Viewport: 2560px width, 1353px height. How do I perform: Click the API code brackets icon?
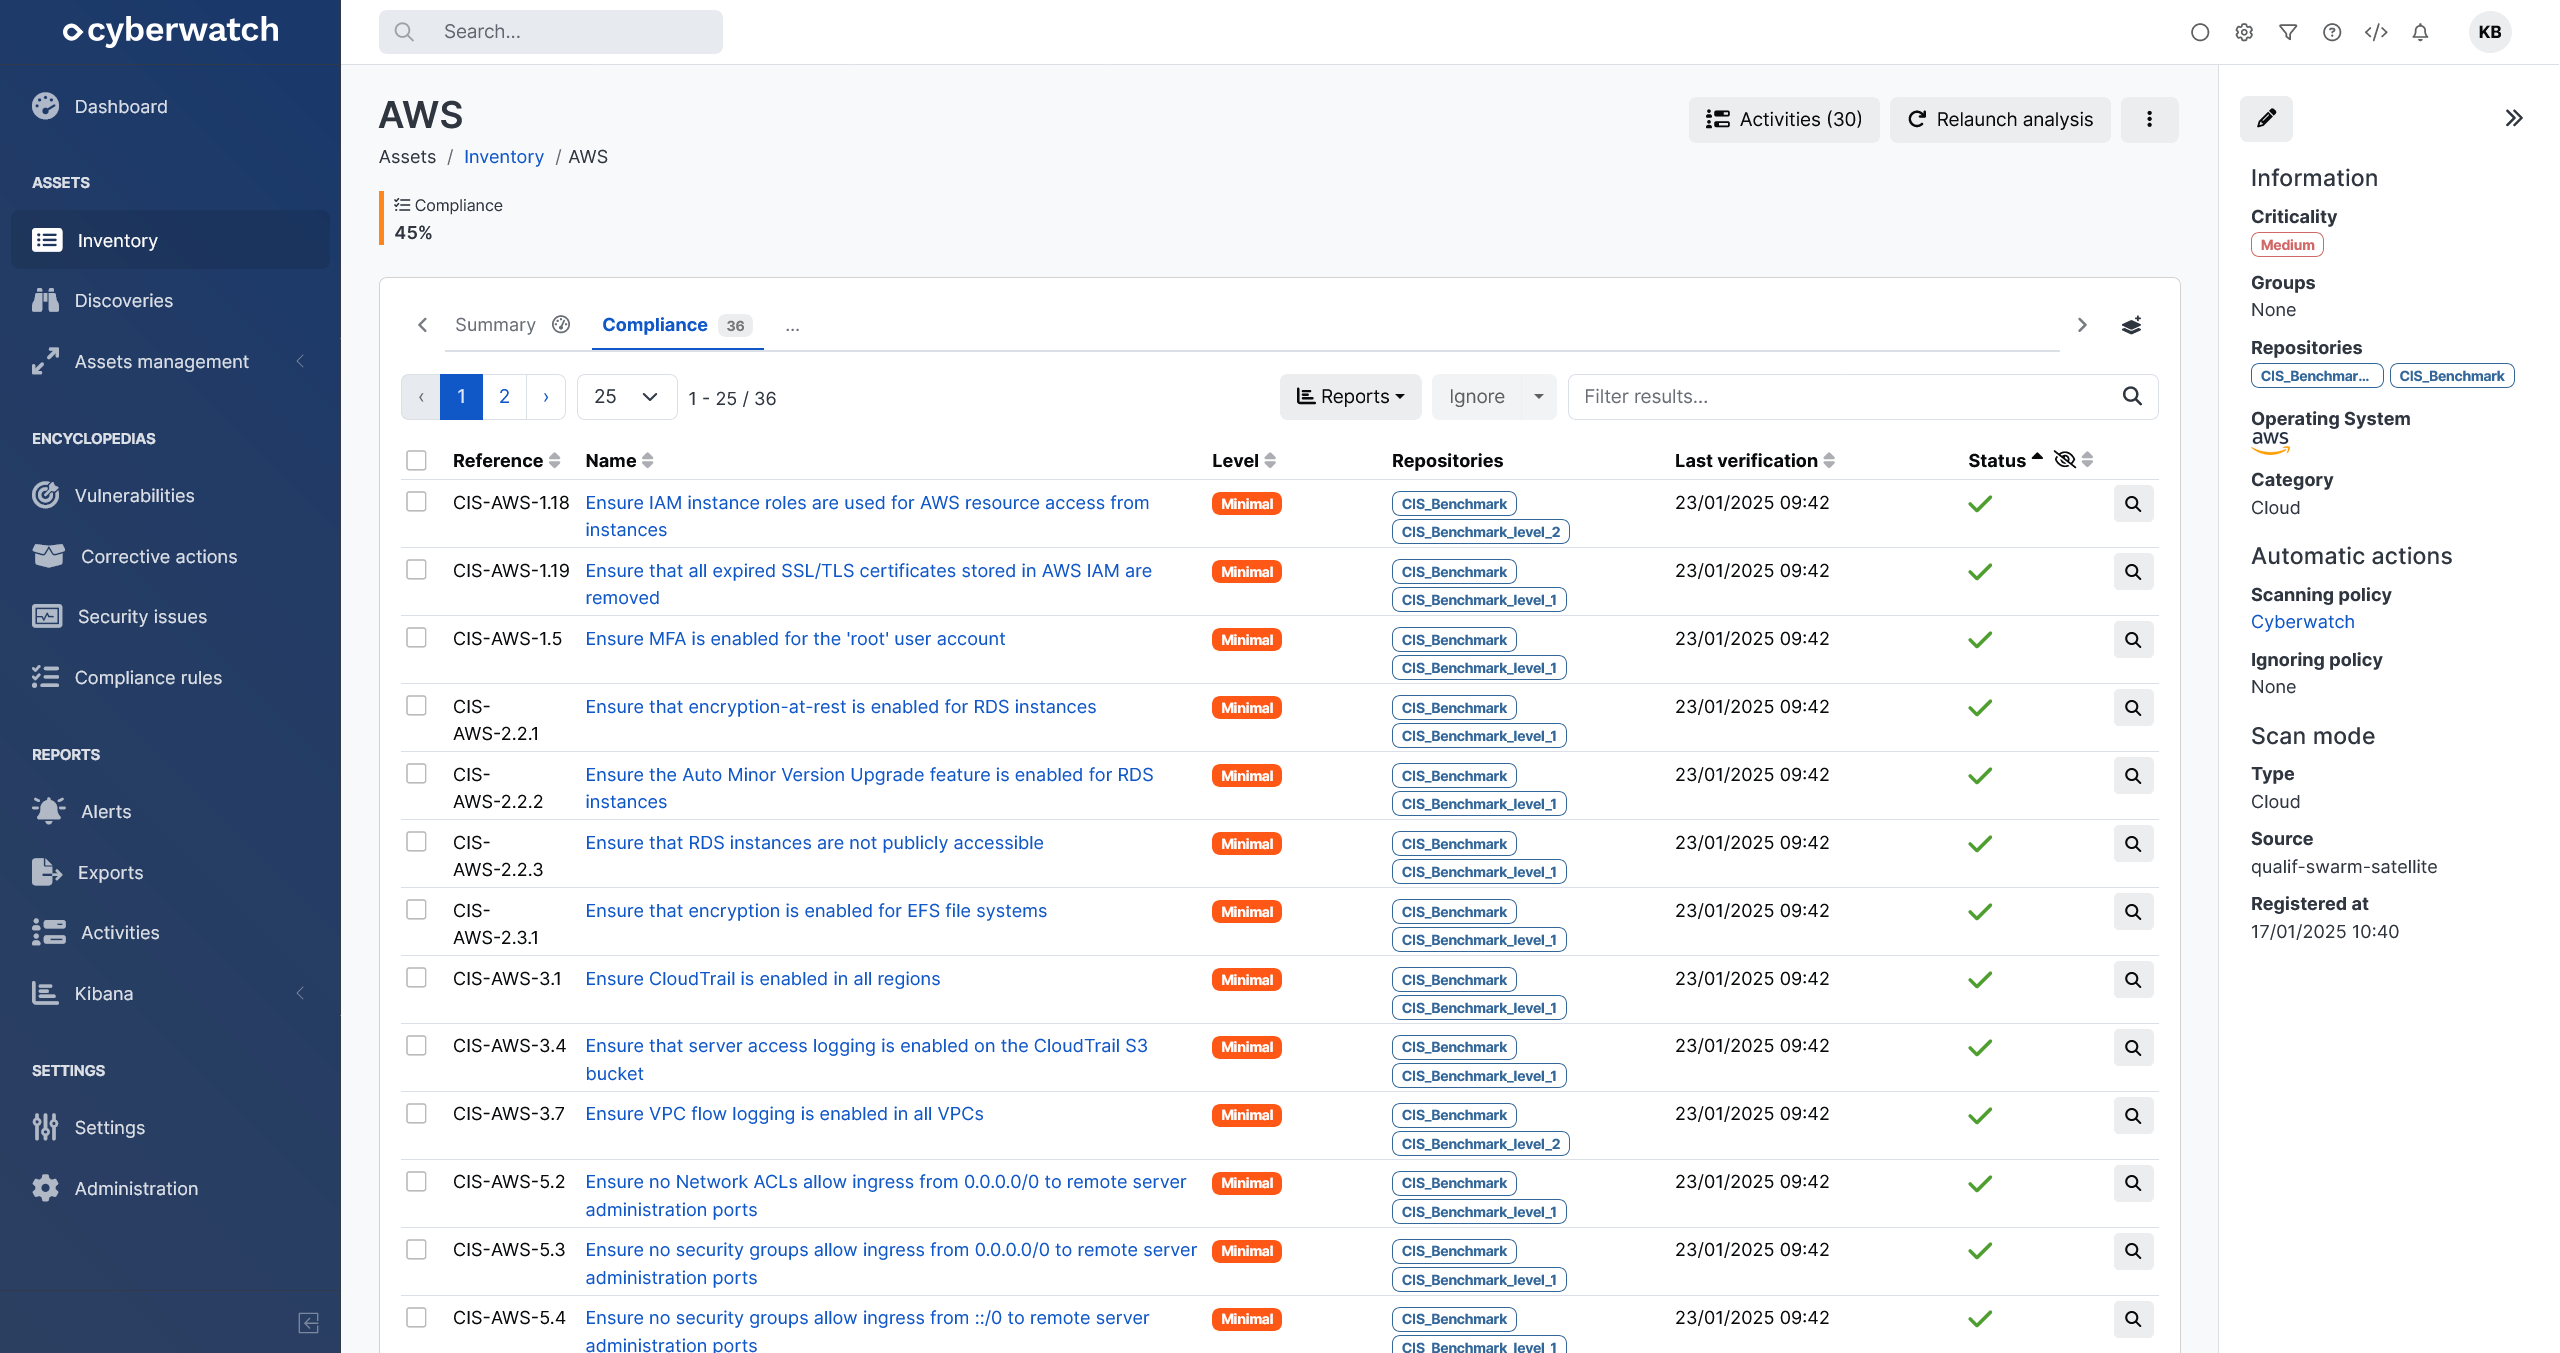[2376, 32]
